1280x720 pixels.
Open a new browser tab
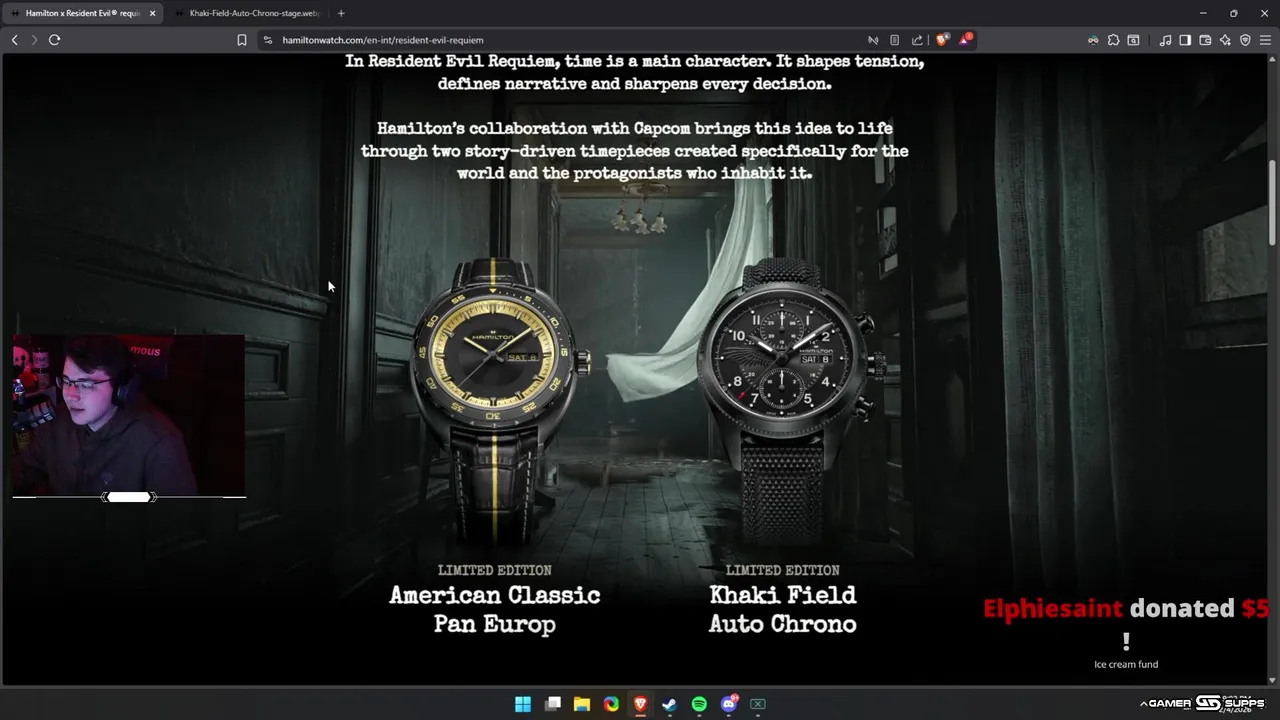pos(341,13)
